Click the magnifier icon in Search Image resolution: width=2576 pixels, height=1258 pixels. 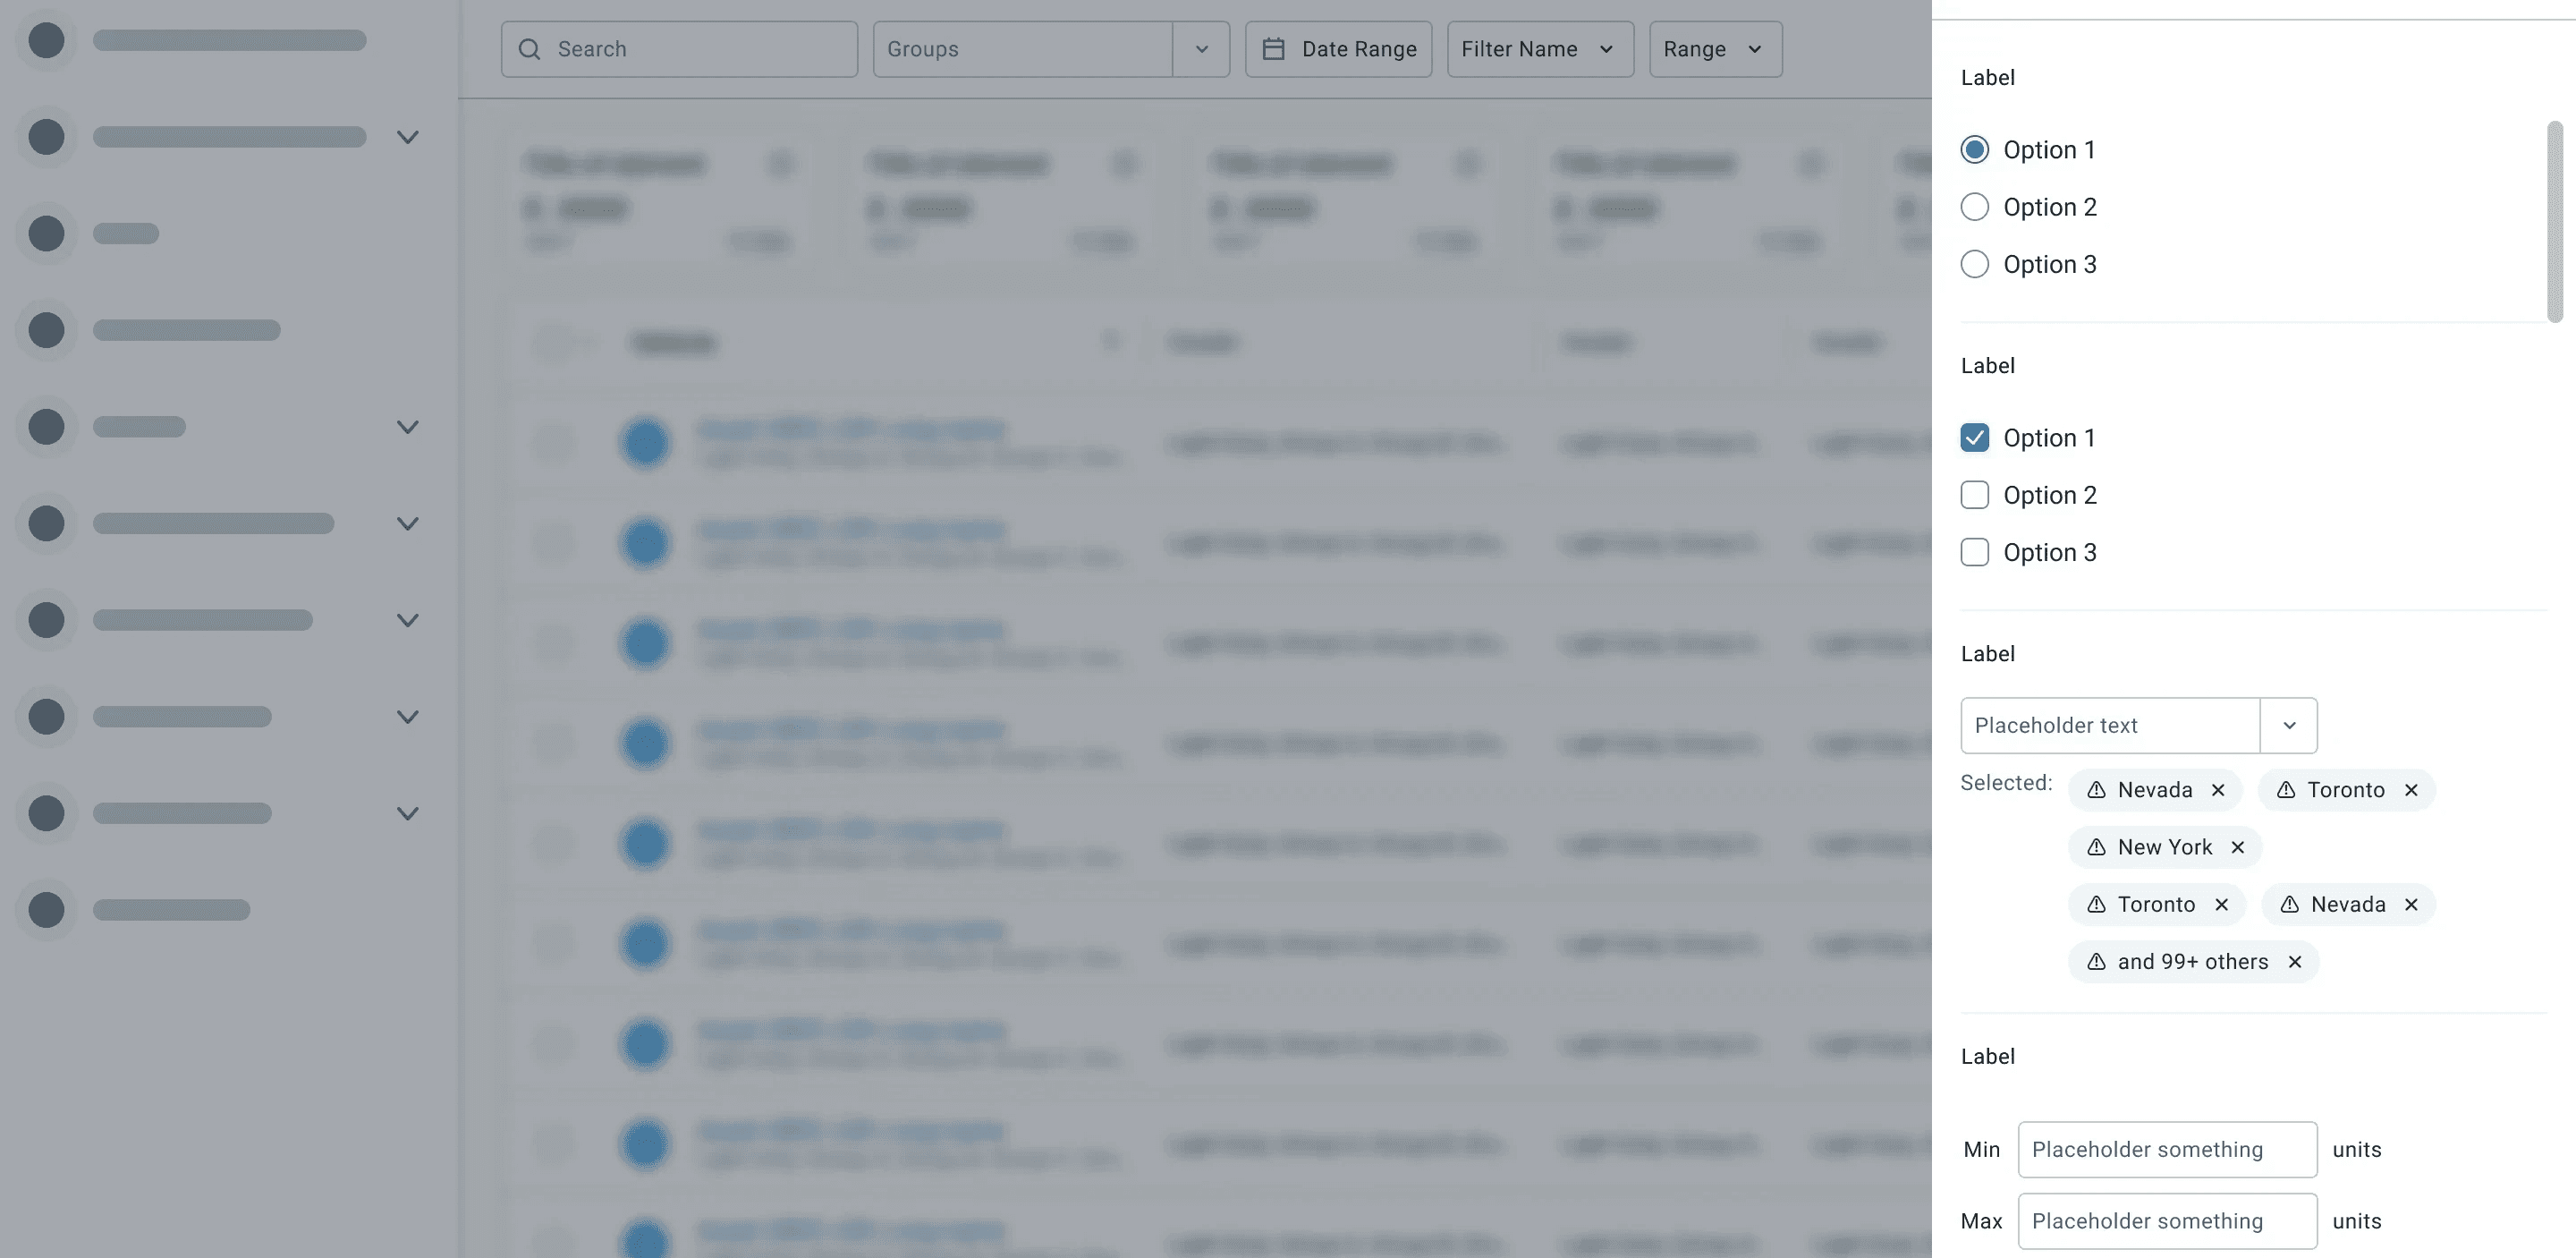click(530, 49)
